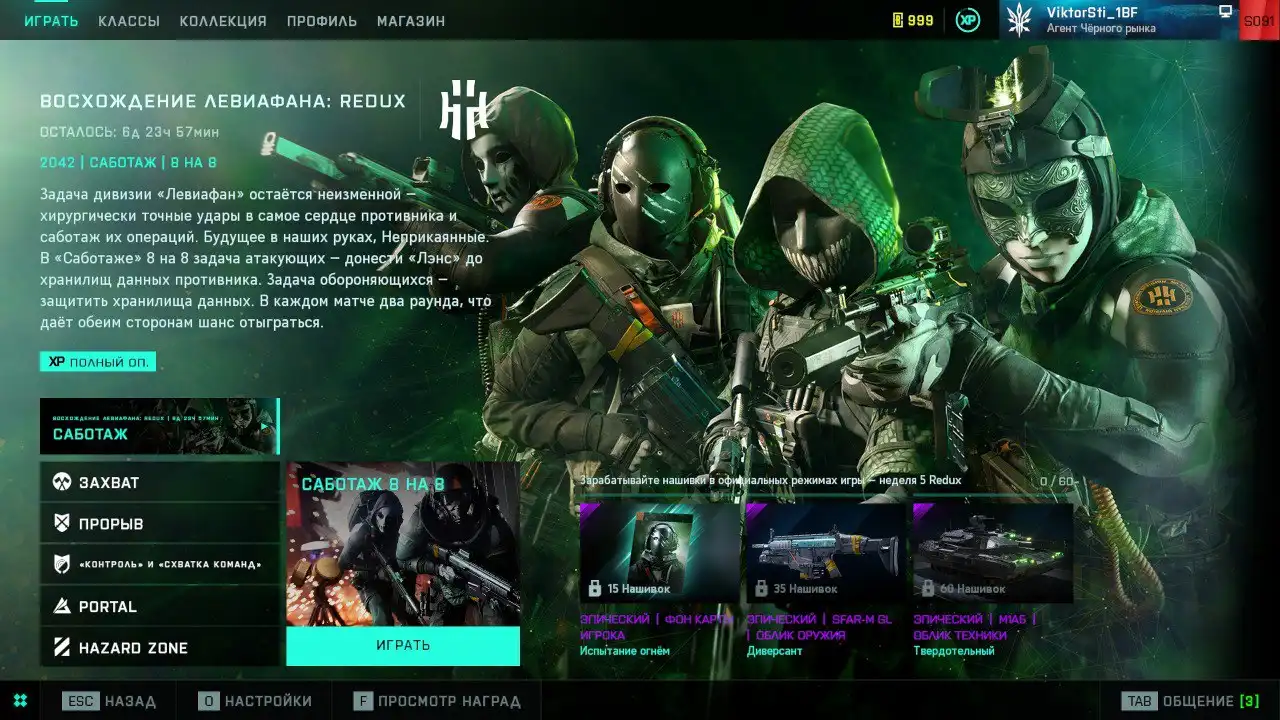Click the ESC key icon in bottom bar
This screenshot has height=720, width=1280.
[81, 701]
